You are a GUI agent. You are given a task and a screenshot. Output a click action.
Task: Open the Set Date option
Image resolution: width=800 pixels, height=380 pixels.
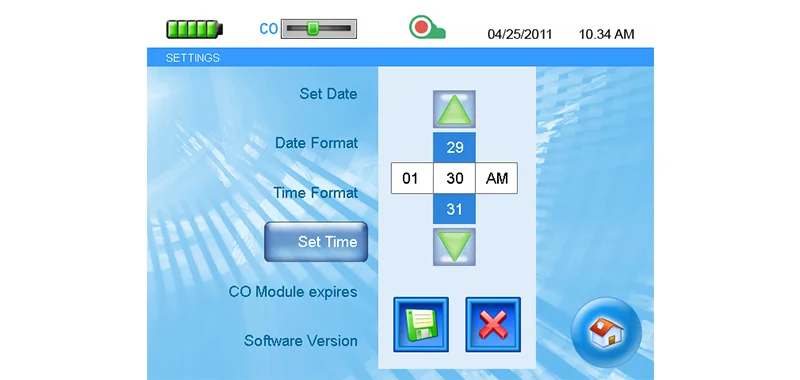328,94
